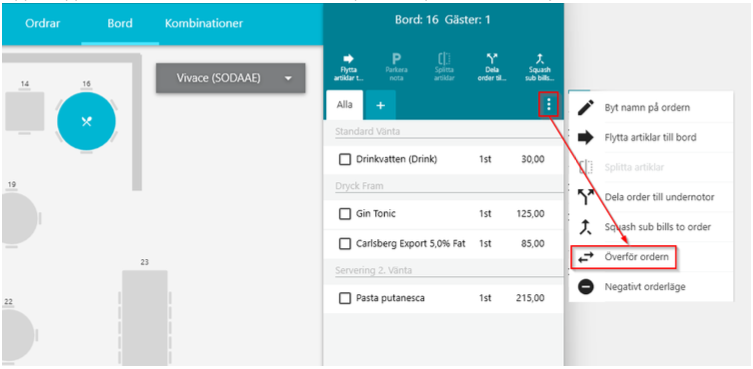Click the swap arrows icon beside Överför ordern
753x369 pixels.
coord(585,257)
